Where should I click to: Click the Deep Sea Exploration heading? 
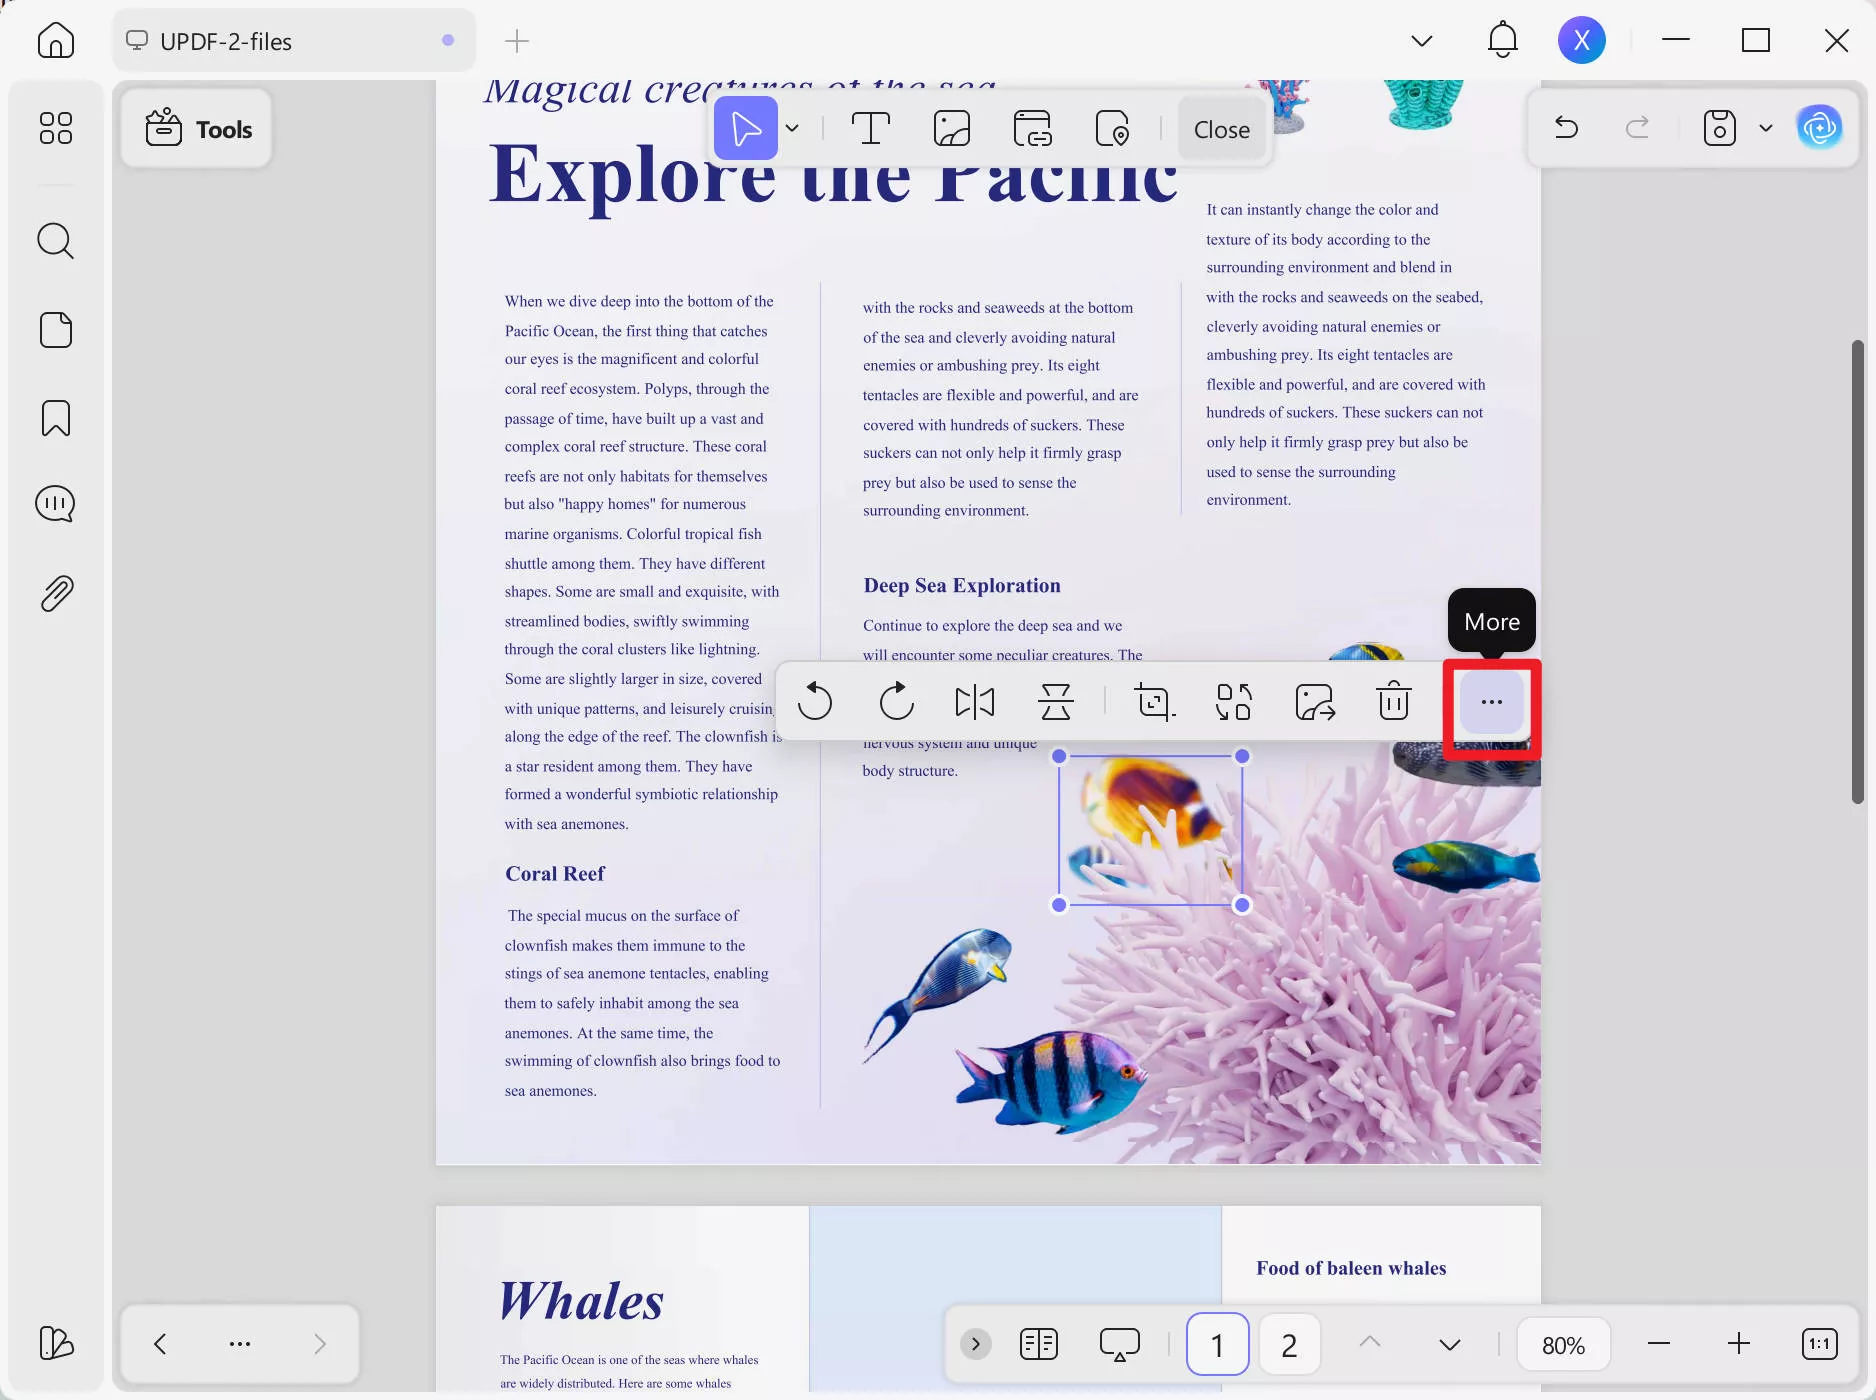coord(962,585)
